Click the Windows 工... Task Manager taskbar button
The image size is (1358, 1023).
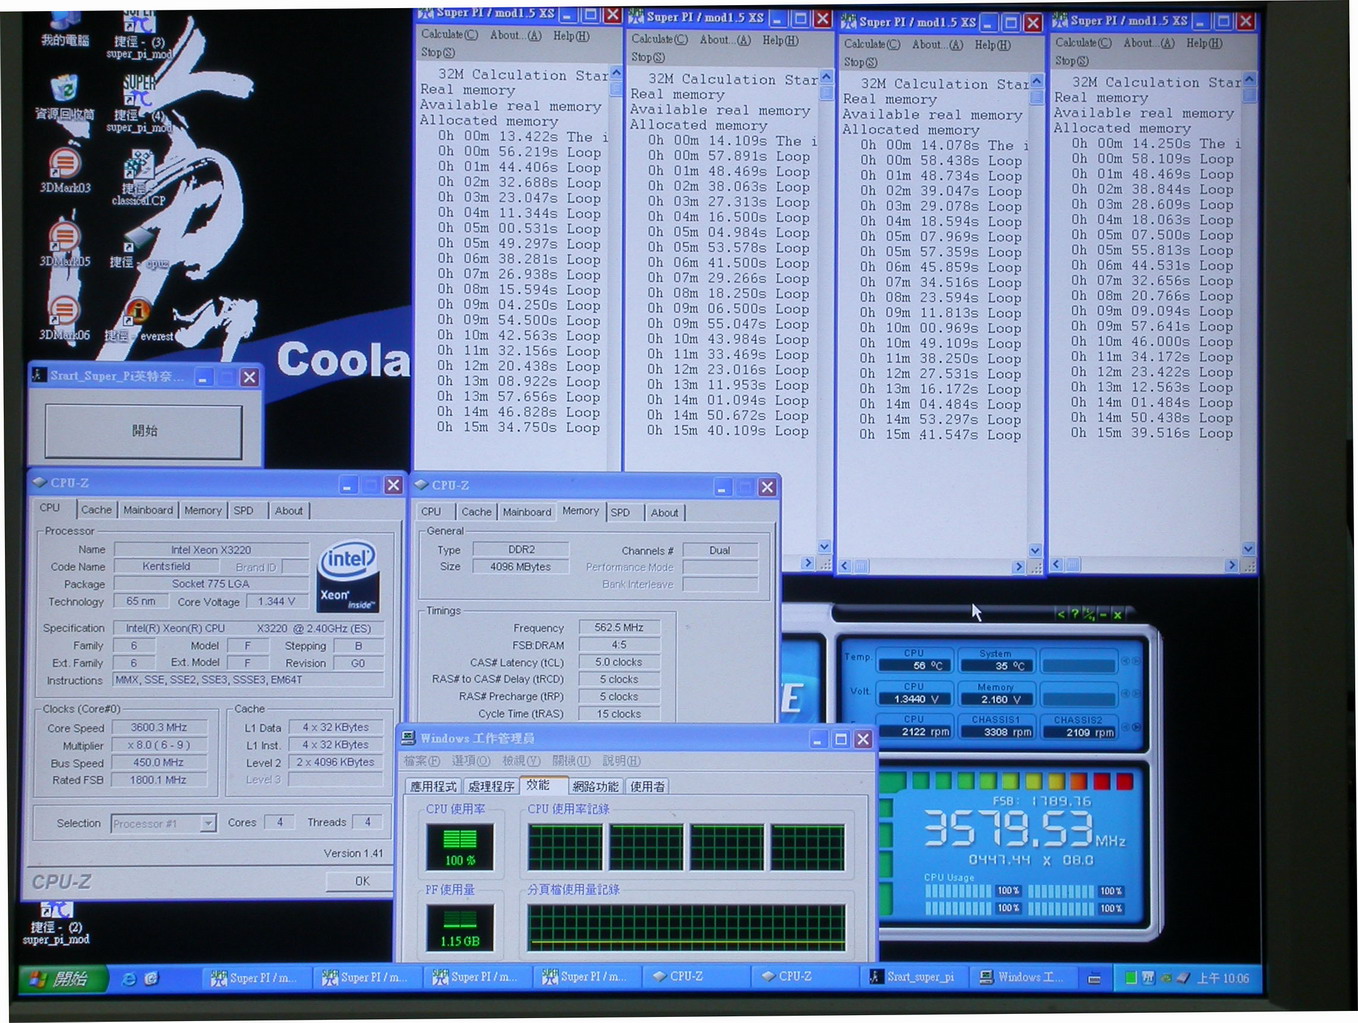[1023, 977]
